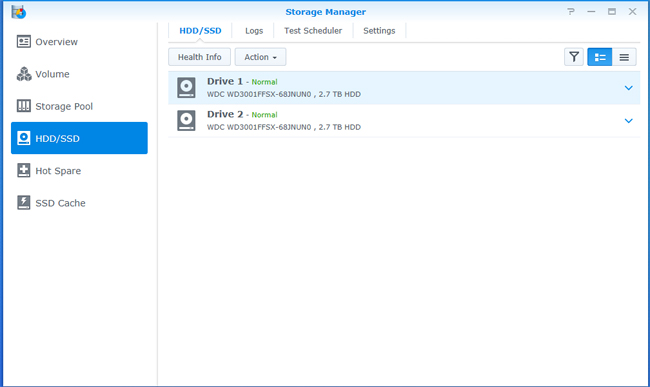
Task: Expand Drive 2 details chevron
Action: [628, 121]
